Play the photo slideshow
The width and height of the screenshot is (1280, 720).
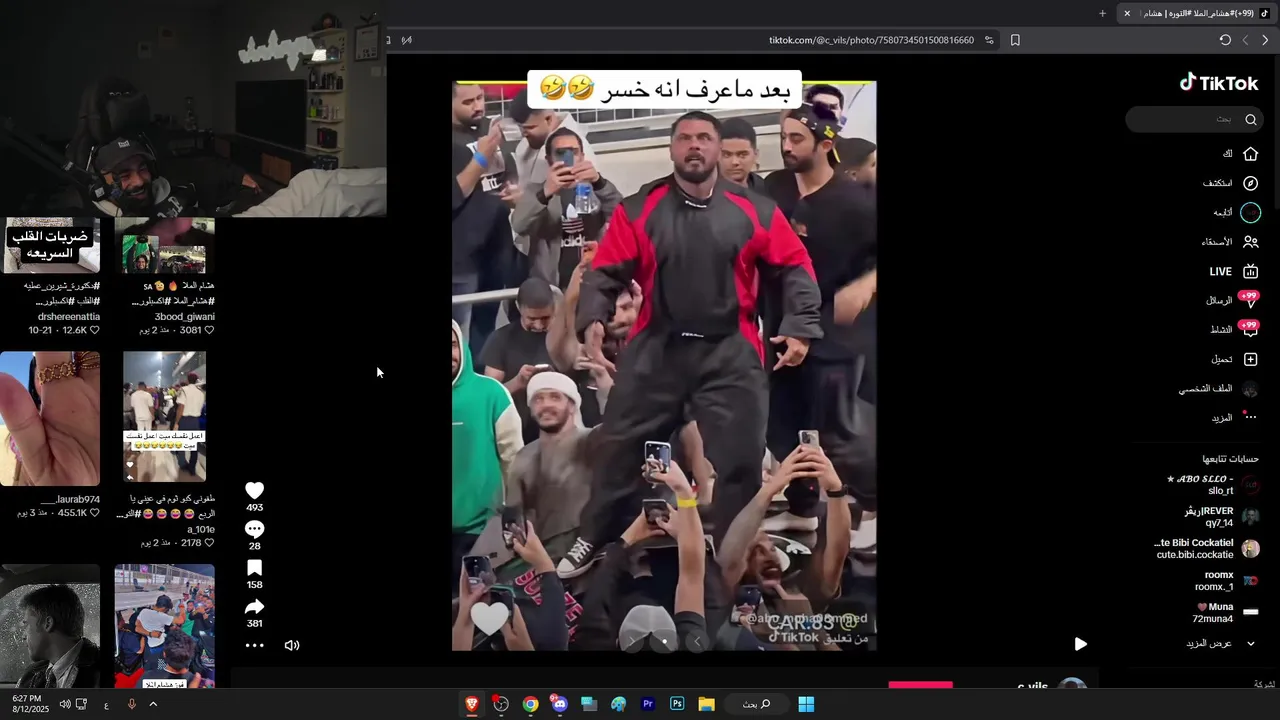coord(1080,644)
